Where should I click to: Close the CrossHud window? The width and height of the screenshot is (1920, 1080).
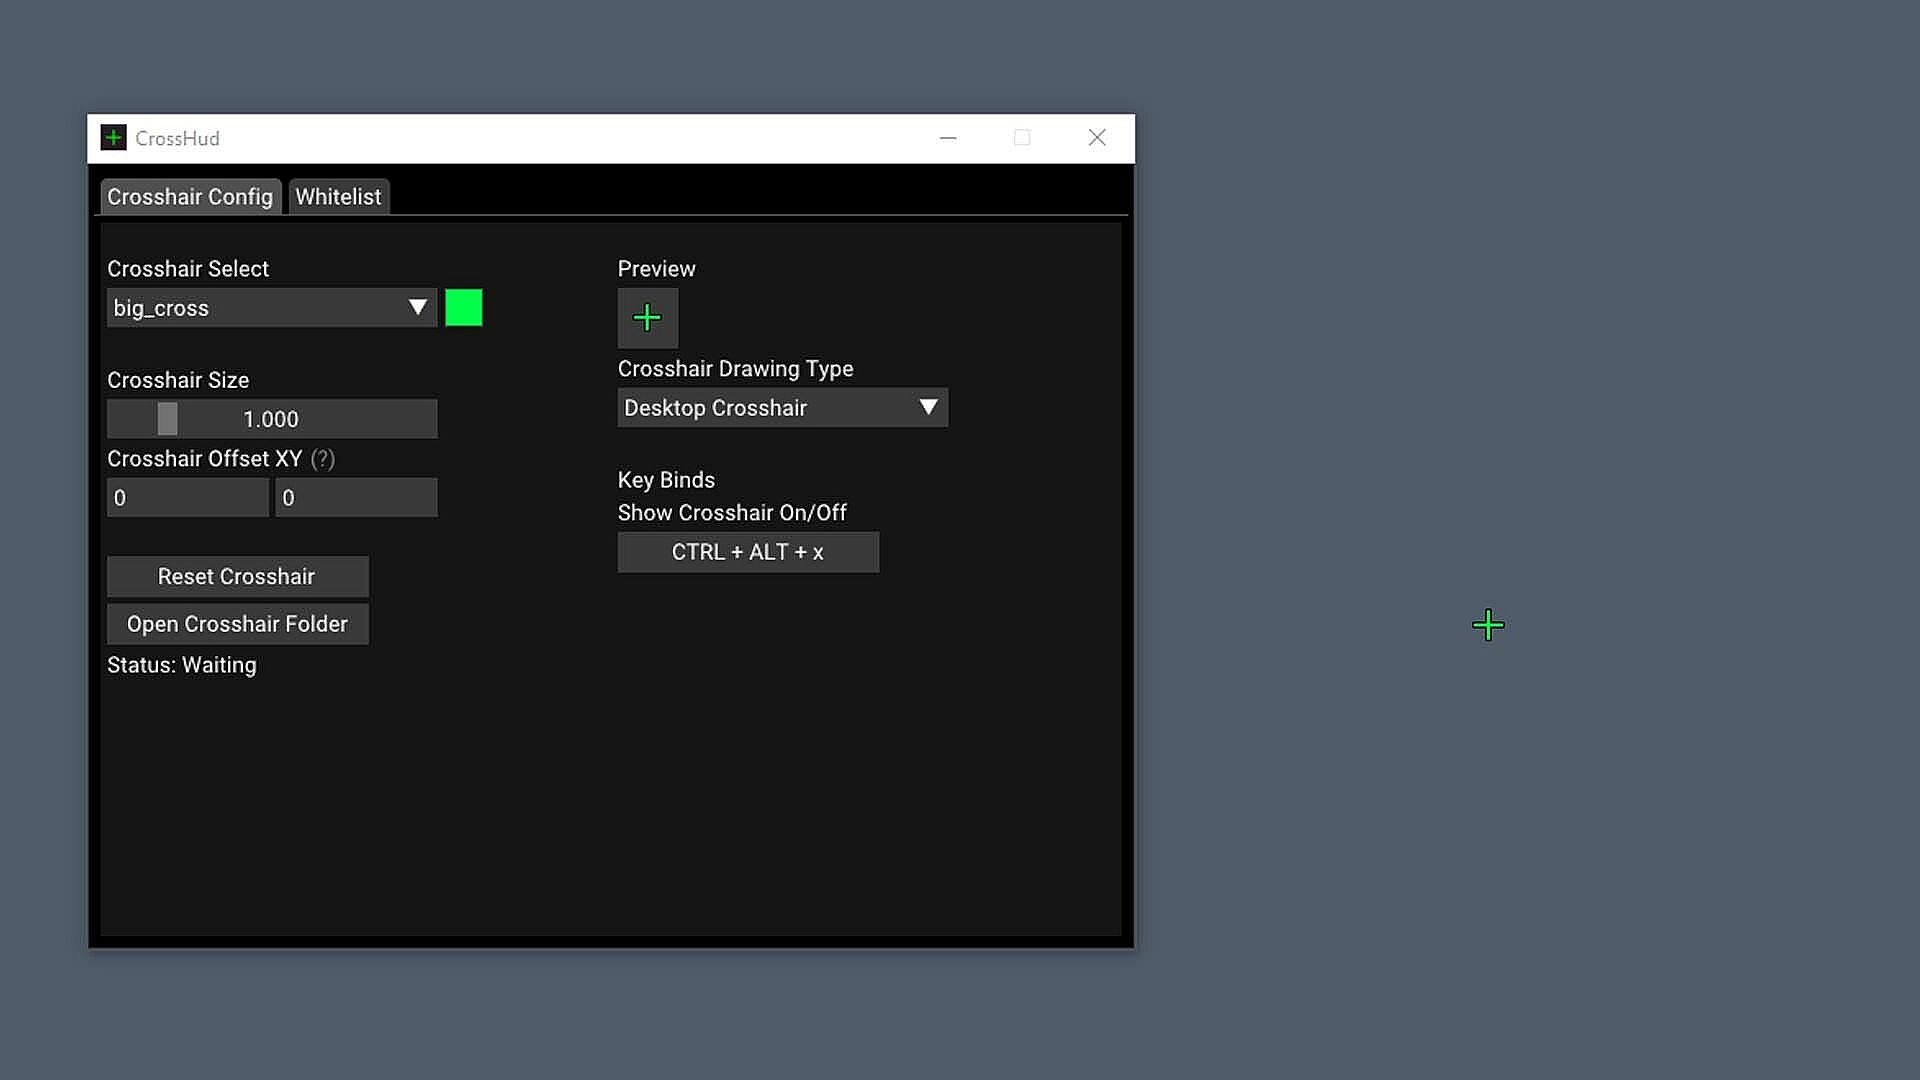click(1097, 138)
